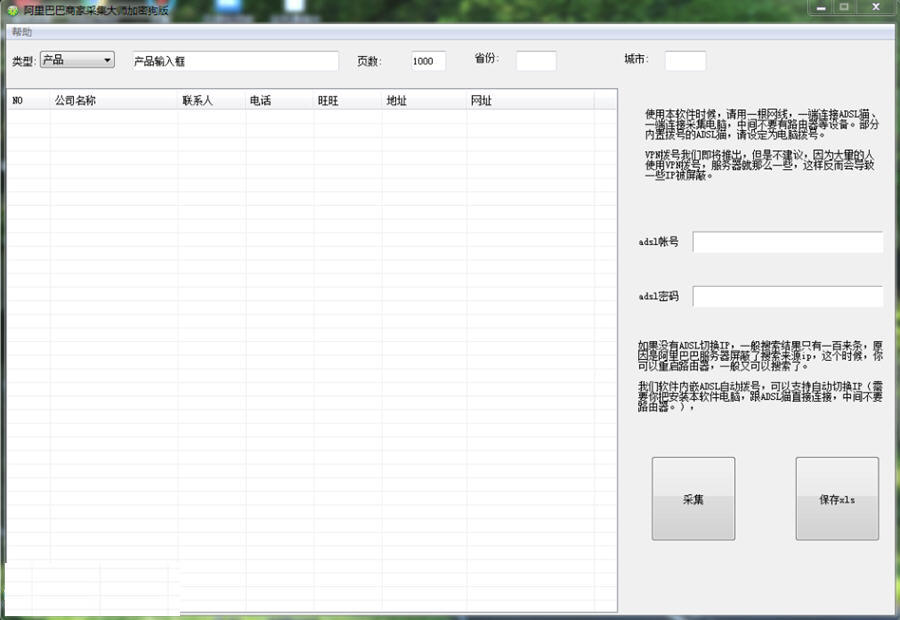Click the NO column header

coord(29,100)
